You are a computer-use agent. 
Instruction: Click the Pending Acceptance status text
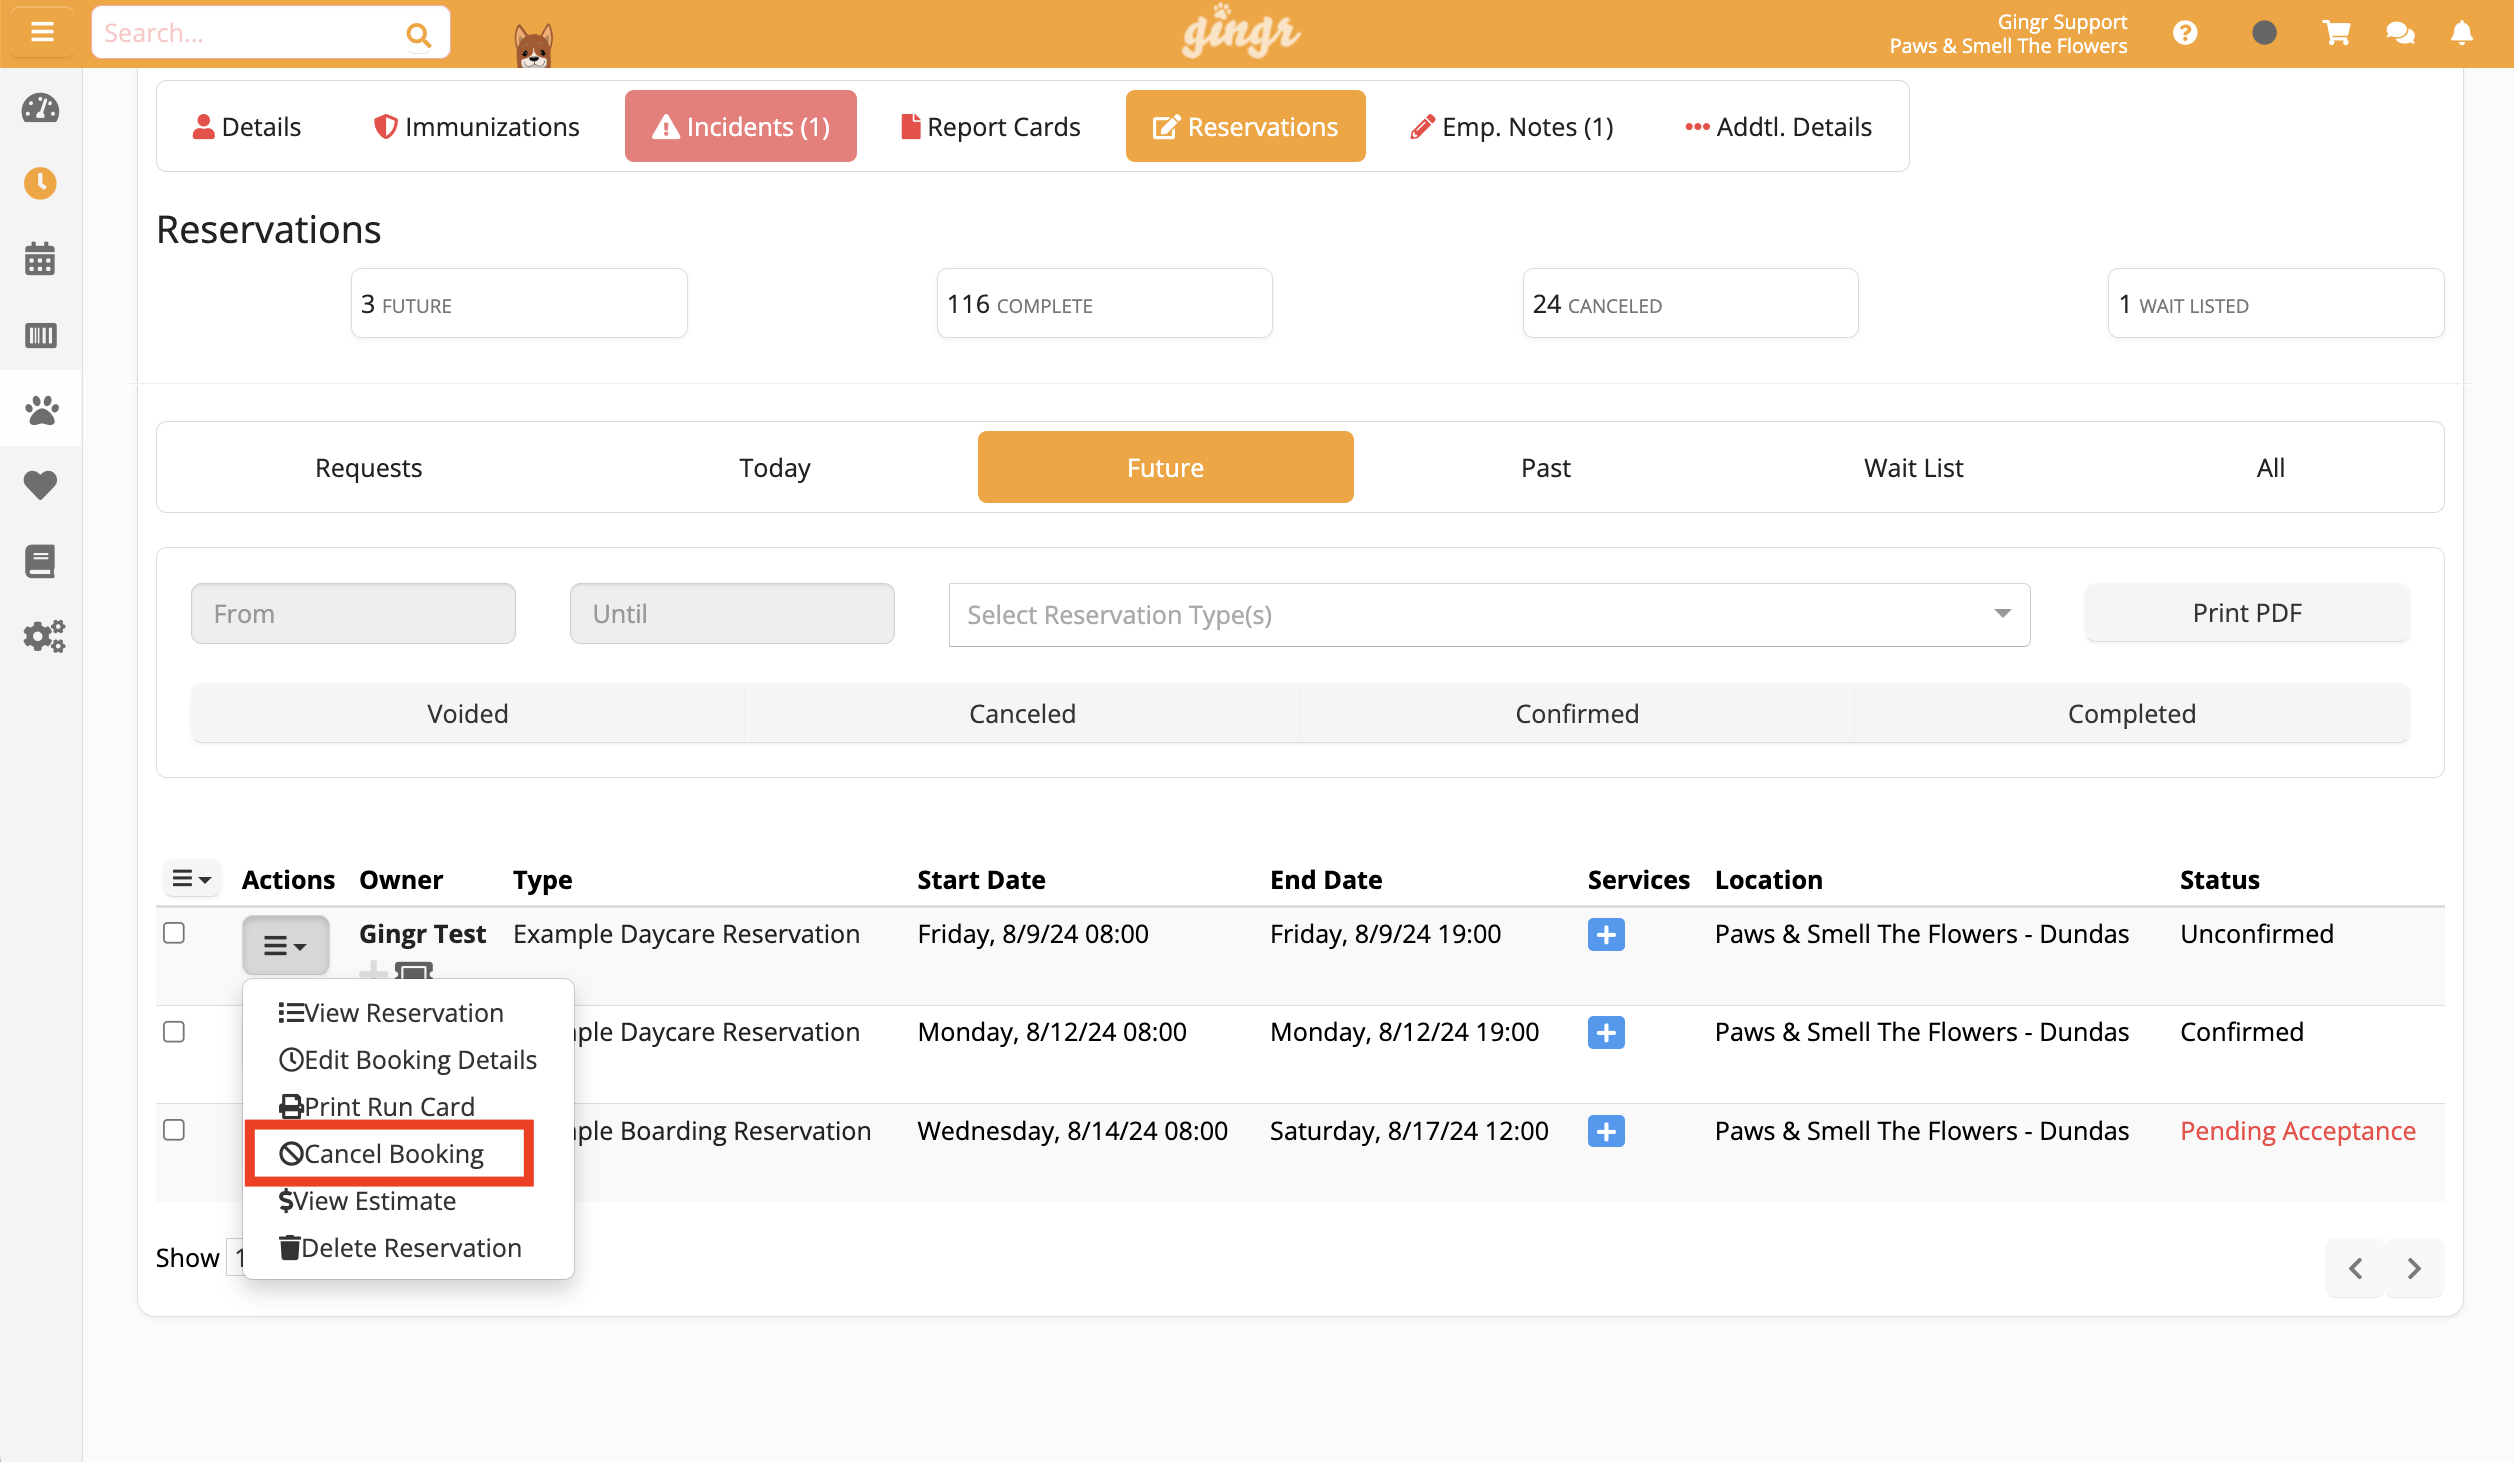(2297, 1130)
